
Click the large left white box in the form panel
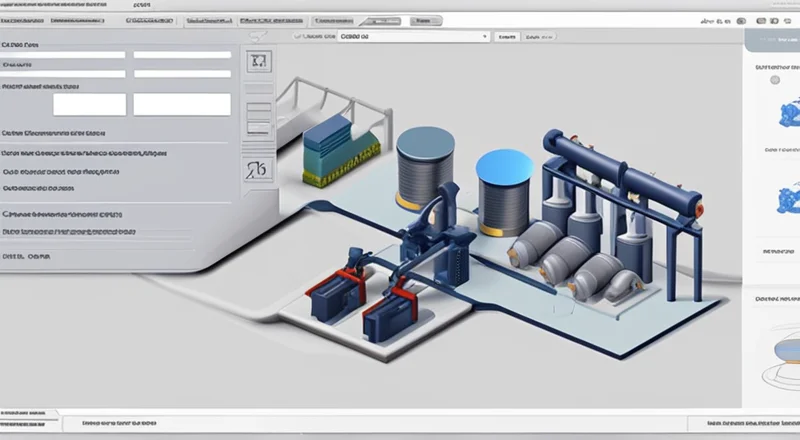(x=89, y=104)
